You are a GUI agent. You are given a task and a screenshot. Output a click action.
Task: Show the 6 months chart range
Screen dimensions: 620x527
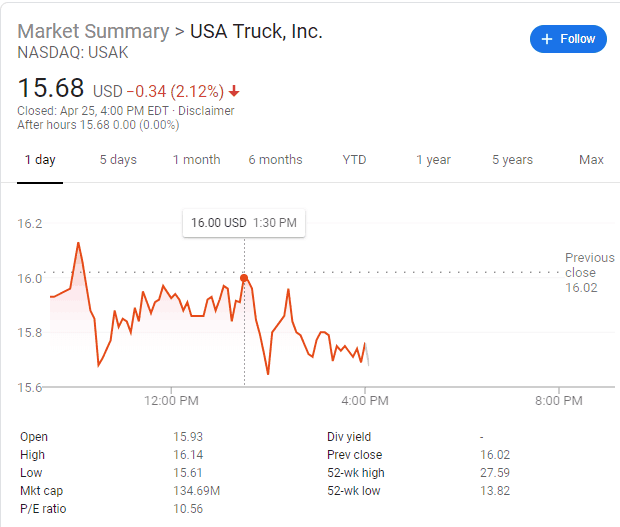[275, 160]
